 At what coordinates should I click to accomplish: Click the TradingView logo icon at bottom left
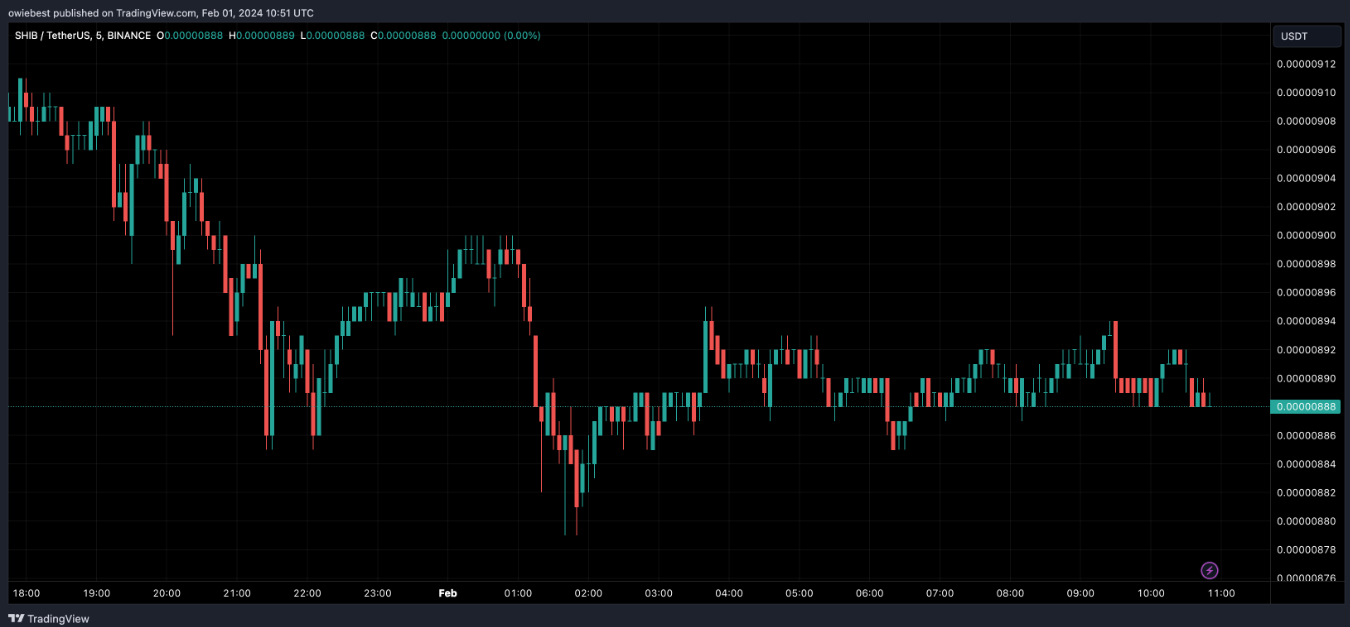click(x=16, y=619)
